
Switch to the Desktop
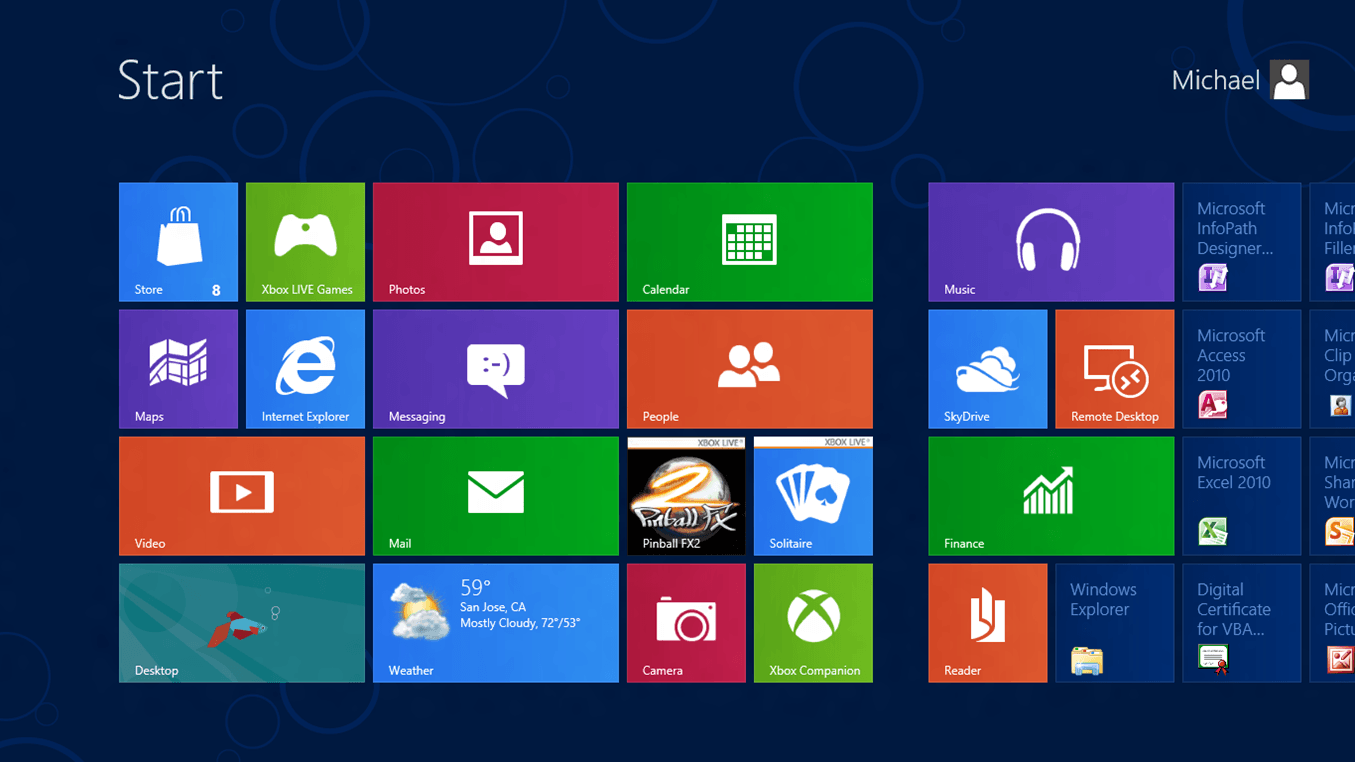pos(241,622)
